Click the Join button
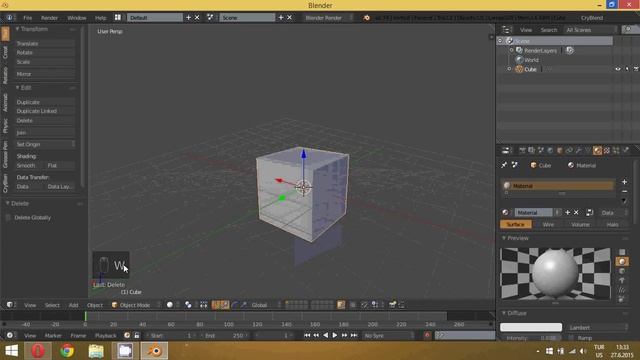The image size is (640, 360). [x=45, y=133]
